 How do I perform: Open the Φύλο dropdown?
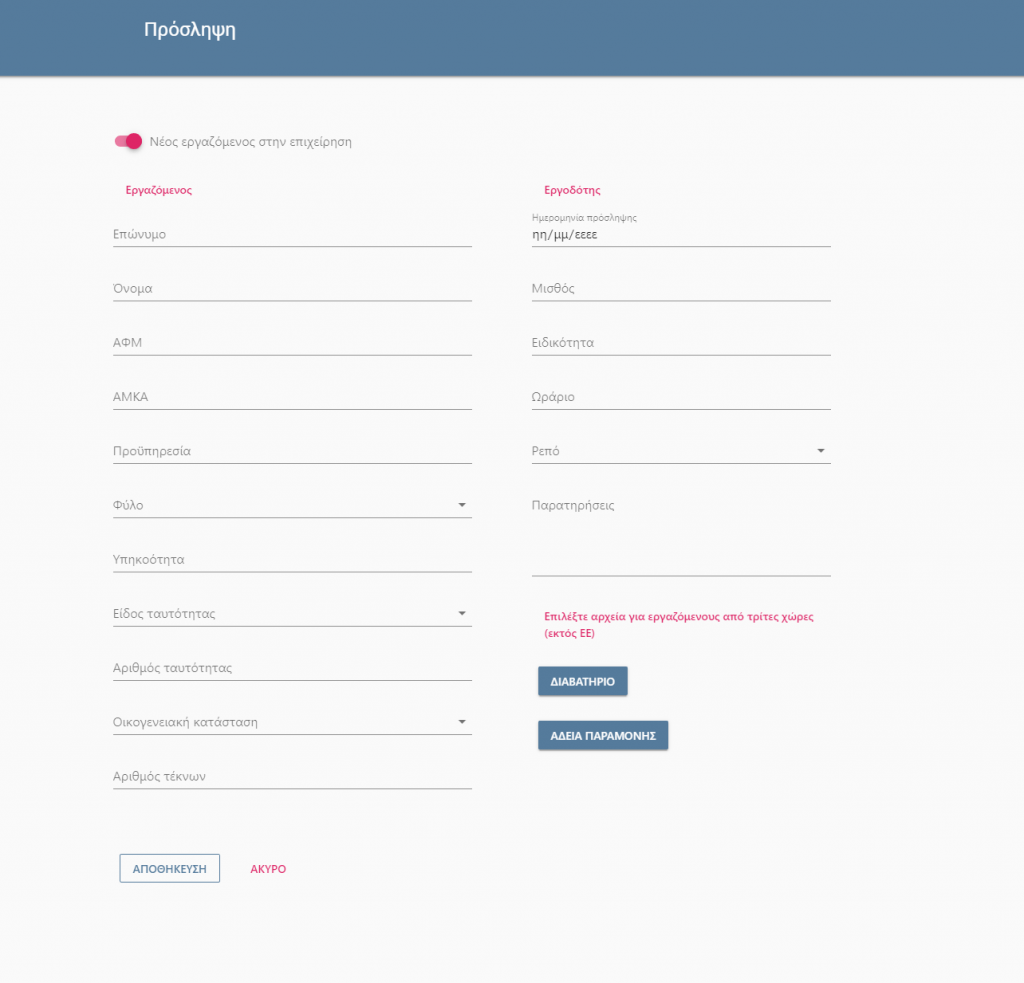(x=292, y=505)
